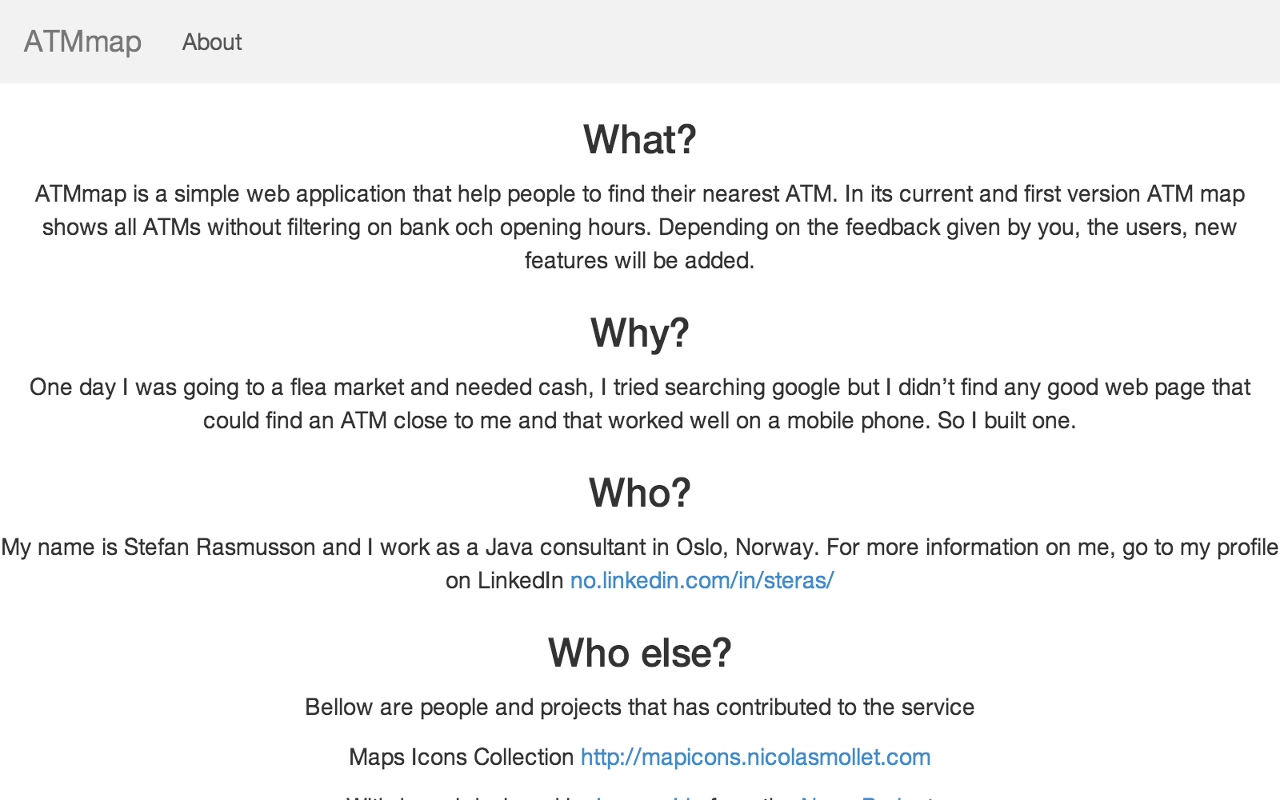Select the "Who else?" heading
The image size is (1280, 800).
[640, 652]
